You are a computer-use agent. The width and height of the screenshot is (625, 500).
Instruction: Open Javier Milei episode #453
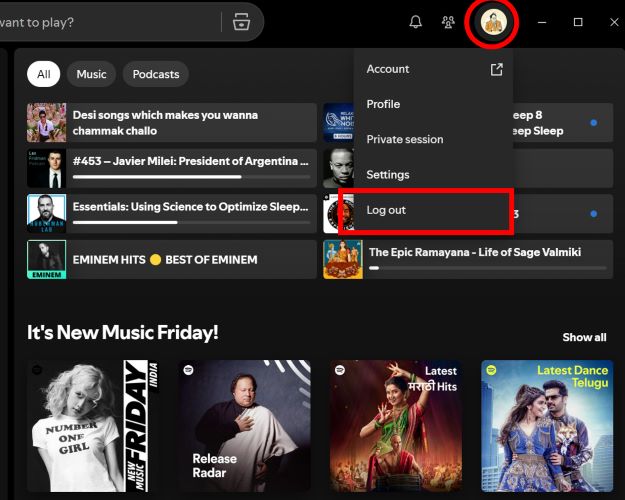point(172,168)
